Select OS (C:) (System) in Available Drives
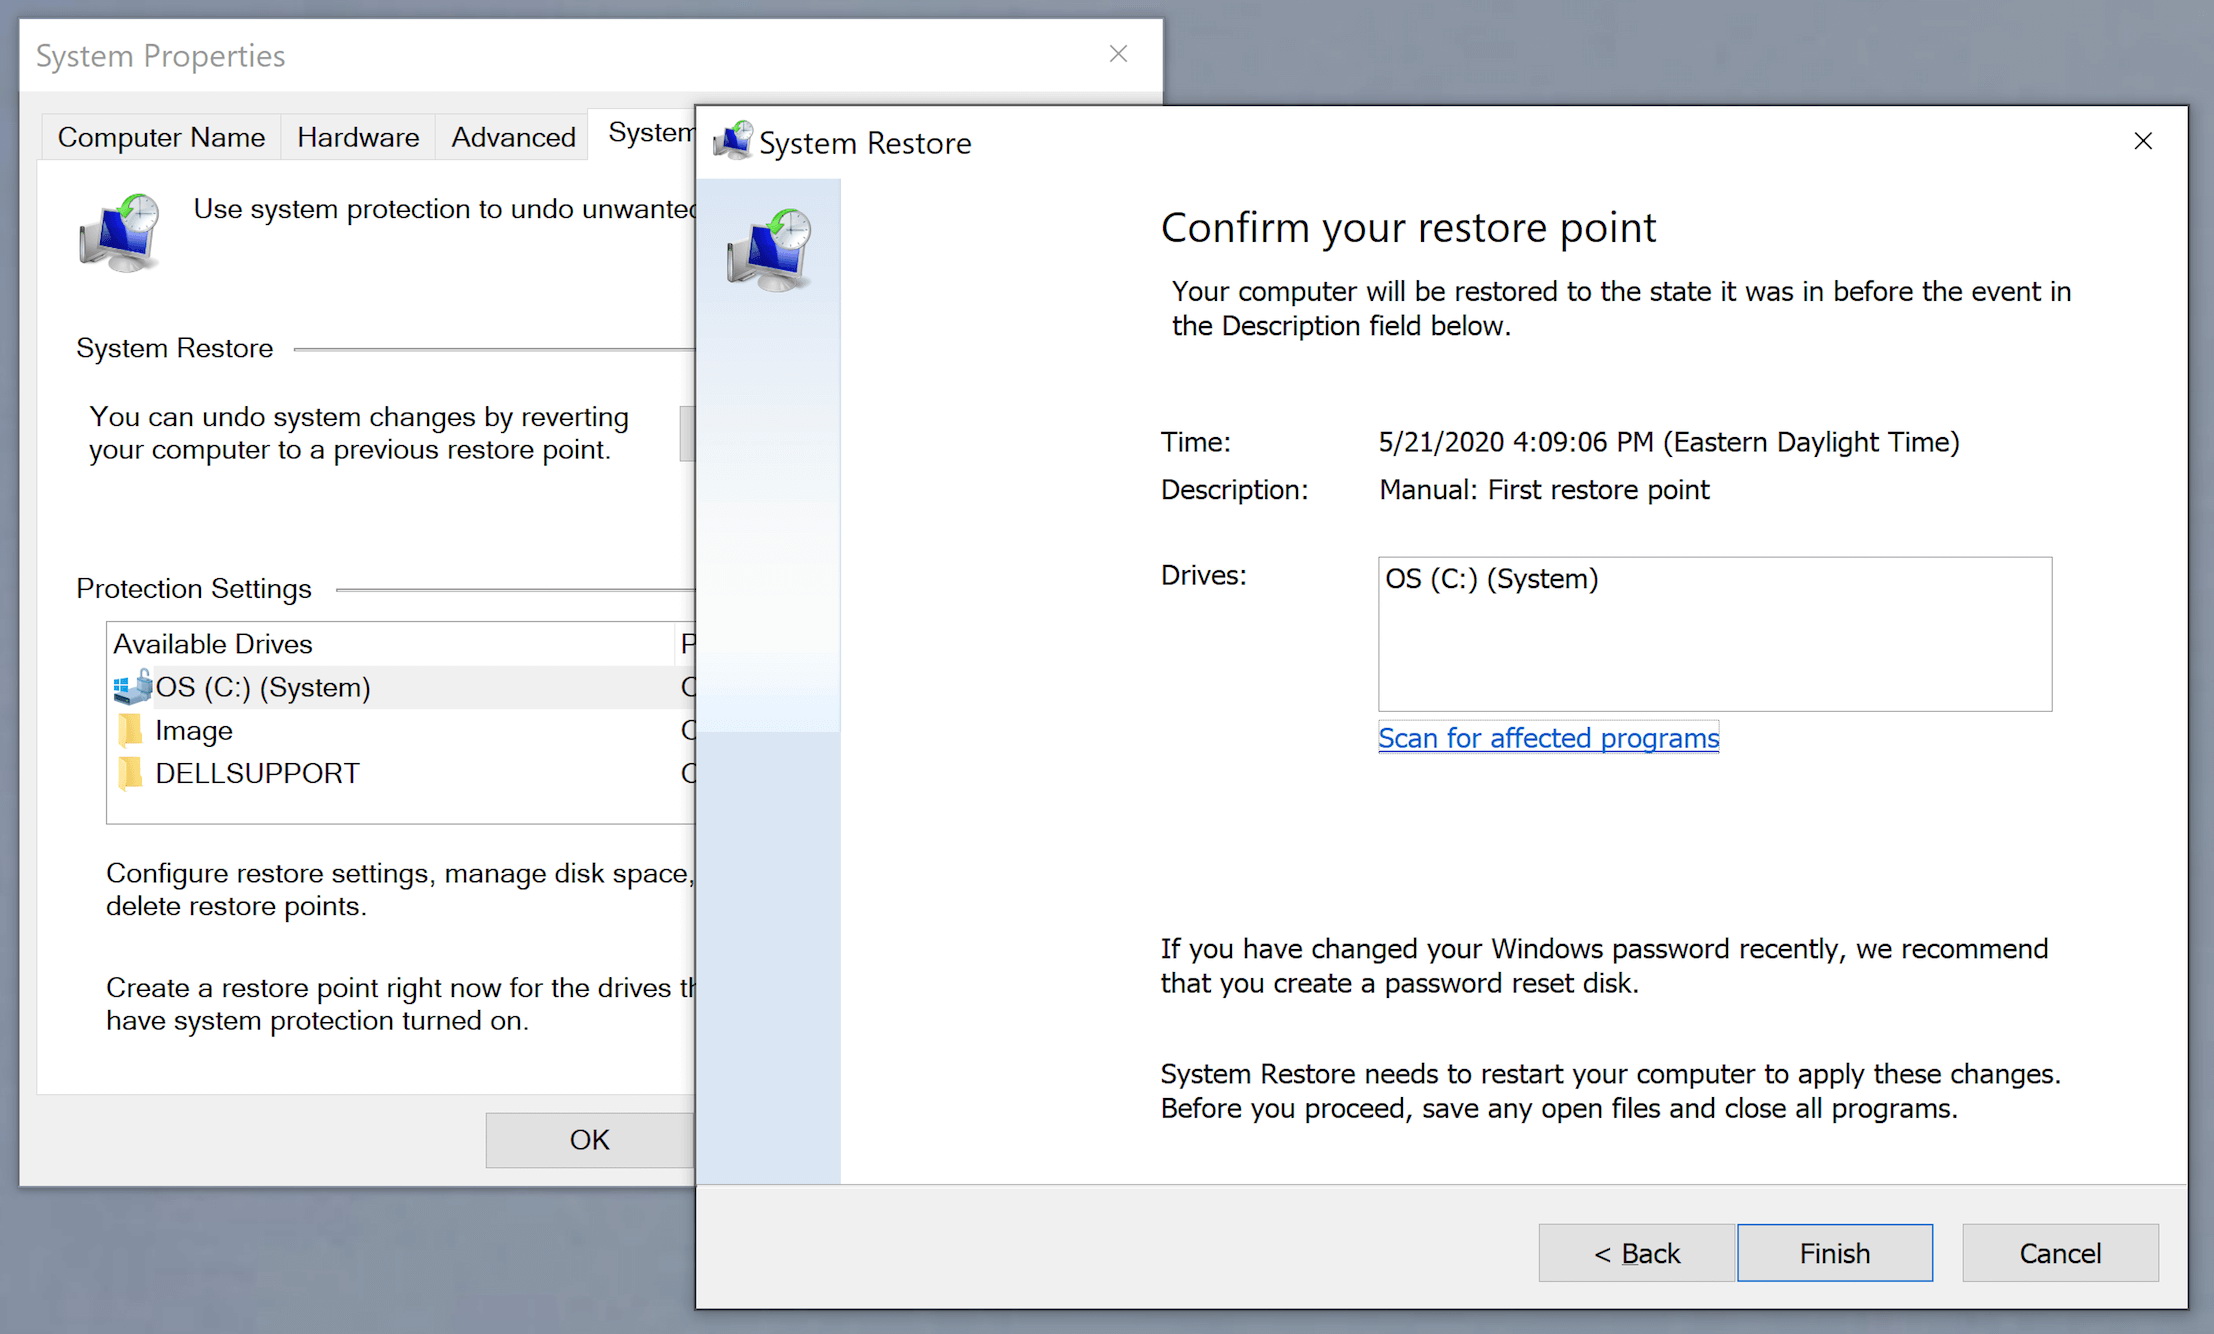 tap(263, 688)
